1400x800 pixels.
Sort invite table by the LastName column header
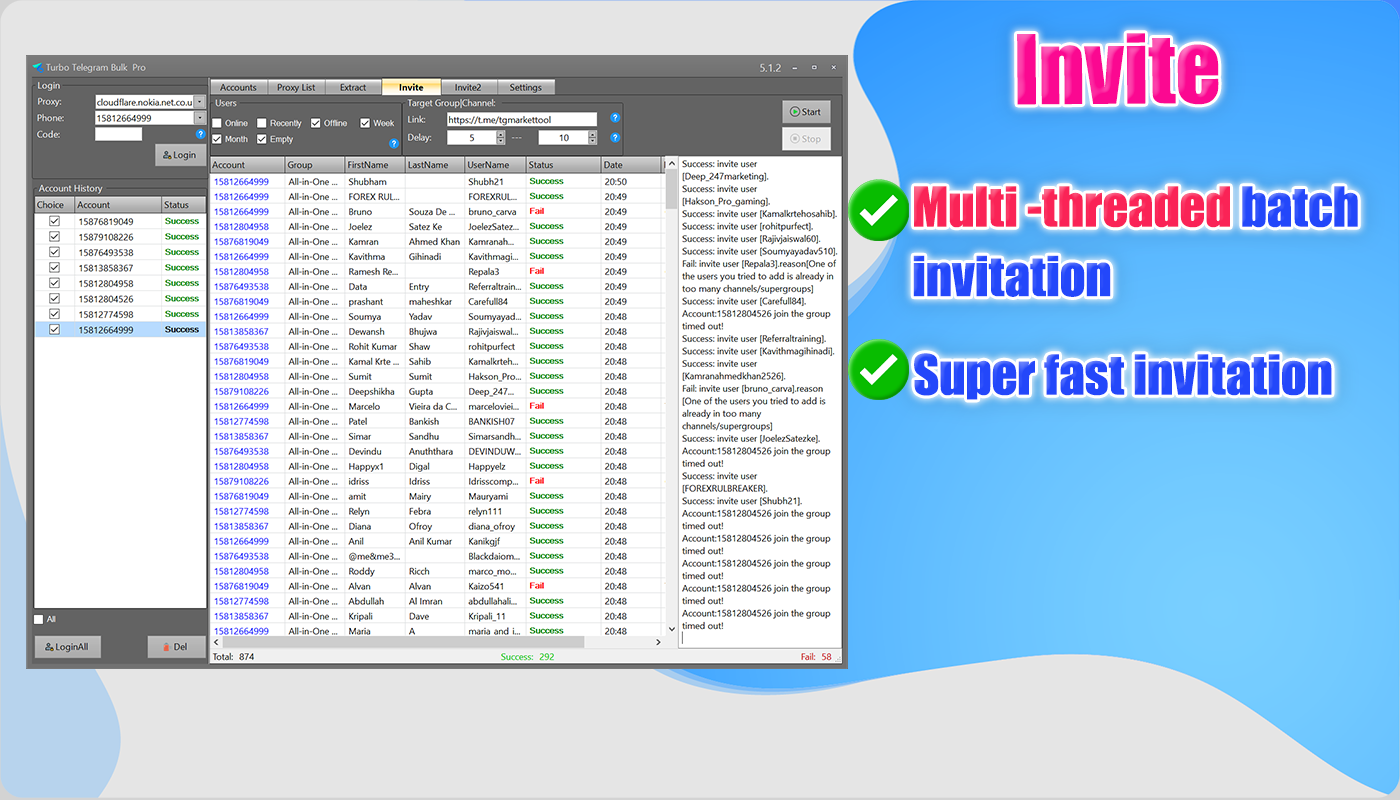(x=435, y=165)
